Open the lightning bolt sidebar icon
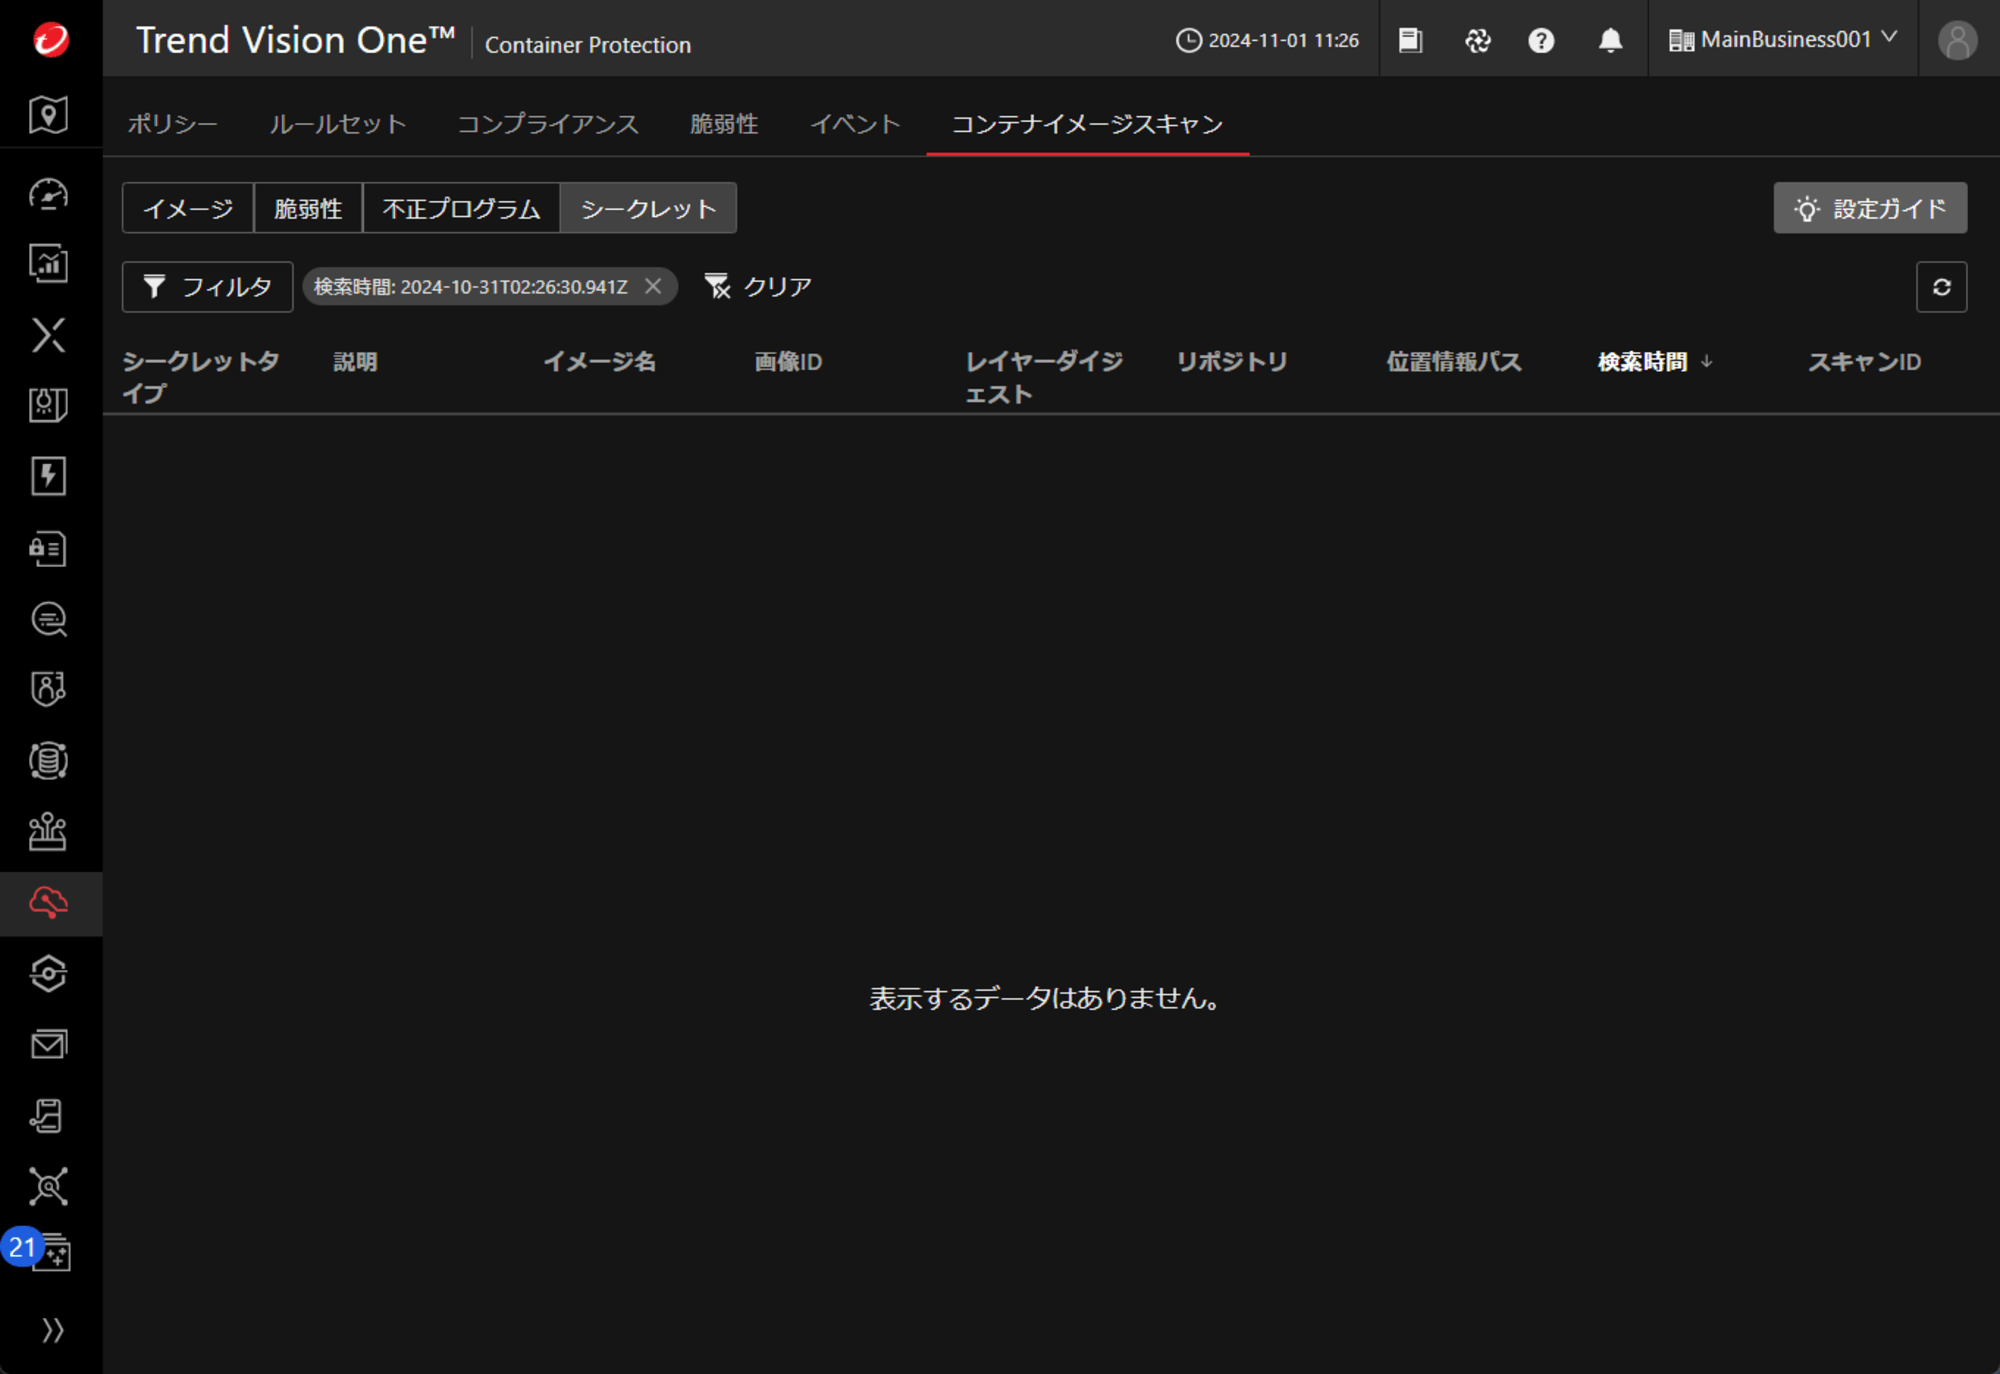 click(49, 476)
